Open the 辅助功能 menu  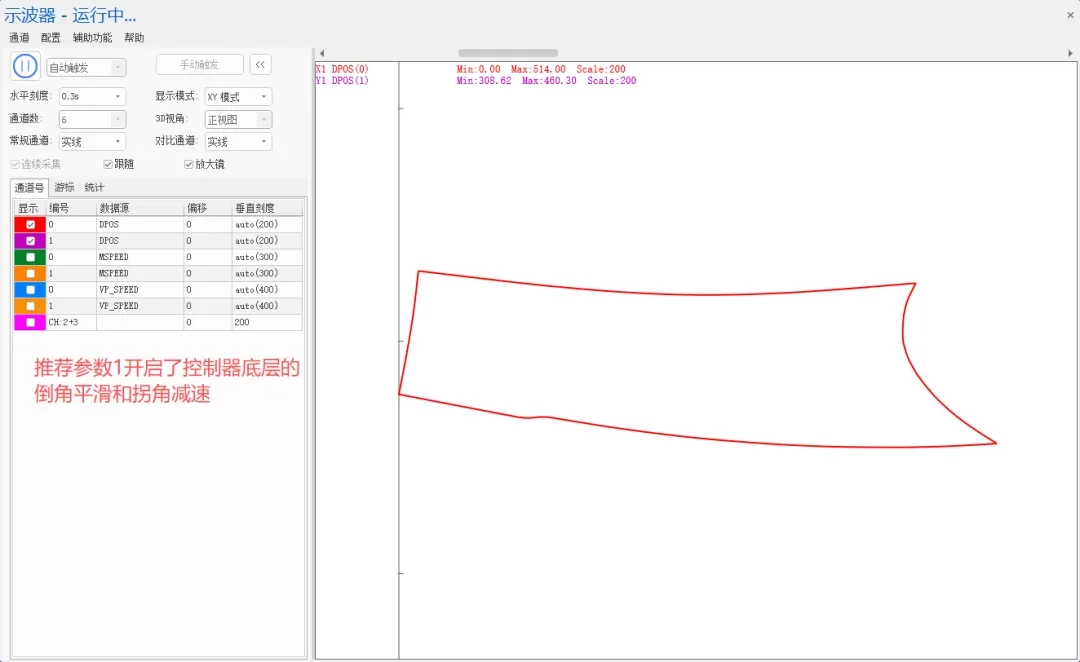(x=92, y=38)
